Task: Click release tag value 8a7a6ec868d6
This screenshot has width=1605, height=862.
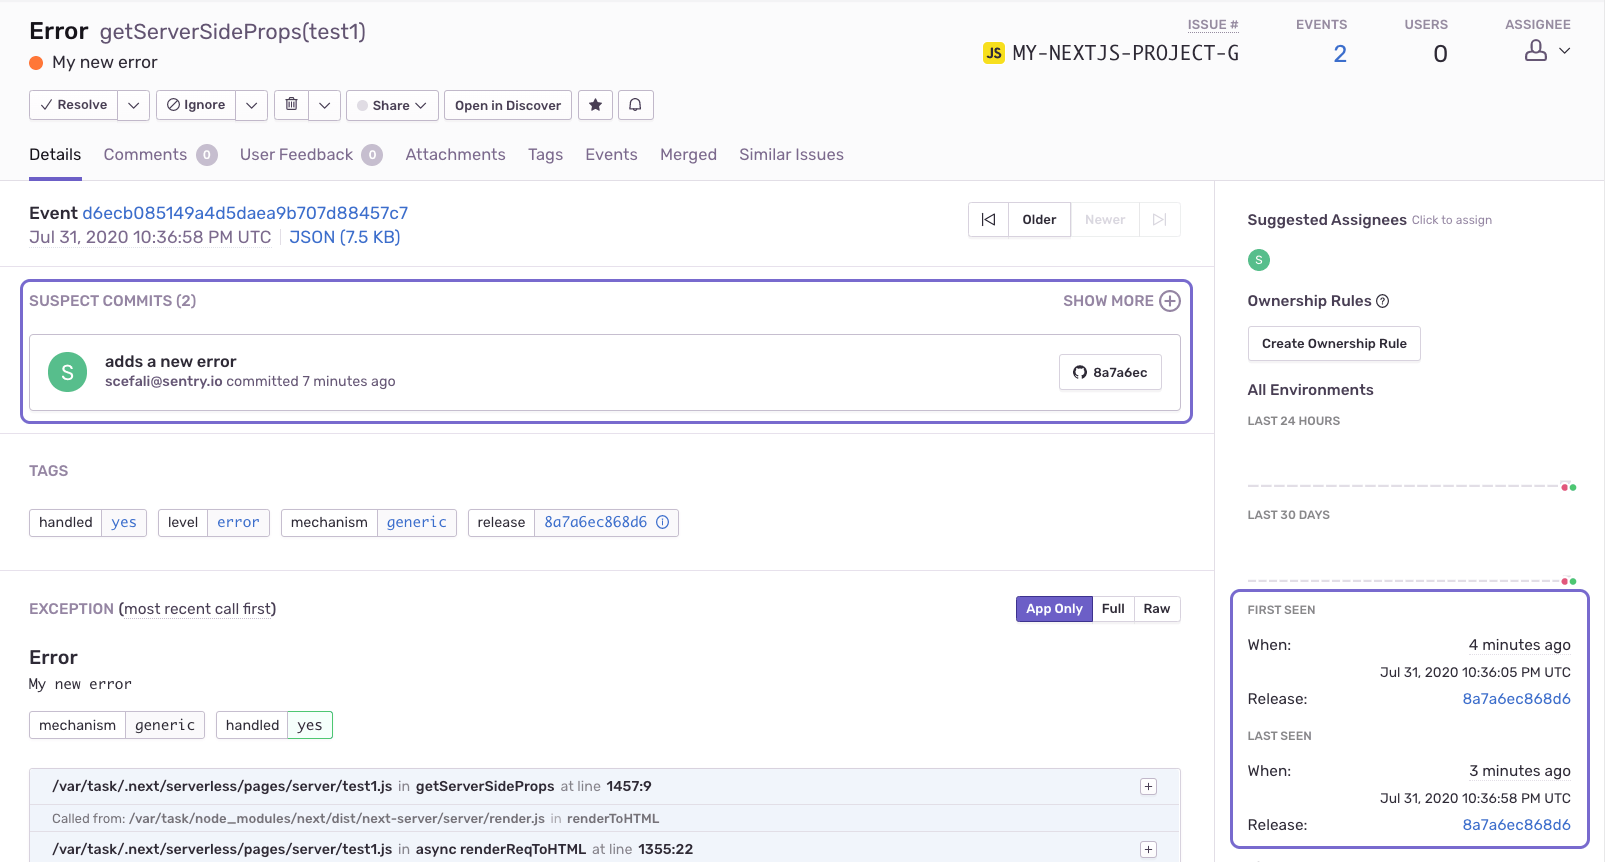Action: pos(595,523)
